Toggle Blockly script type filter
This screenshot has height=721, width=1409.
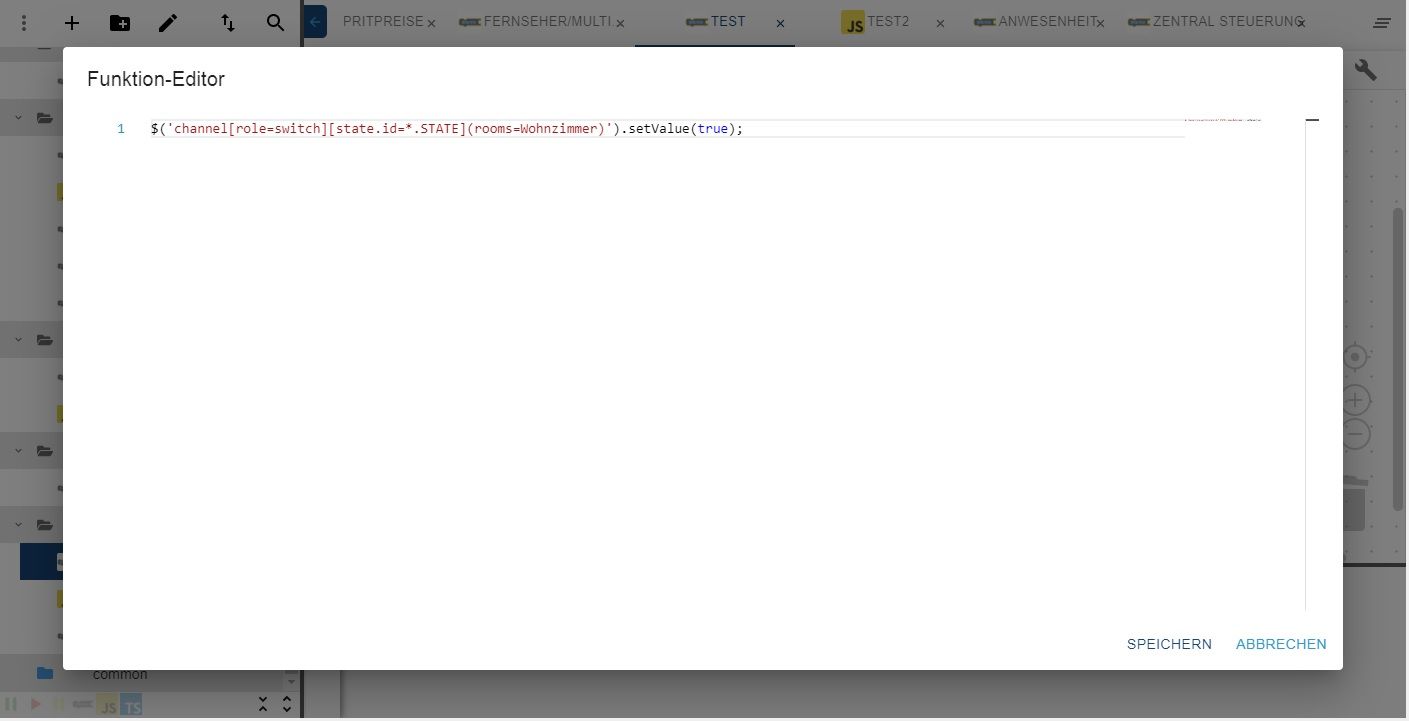coord(83,704)
